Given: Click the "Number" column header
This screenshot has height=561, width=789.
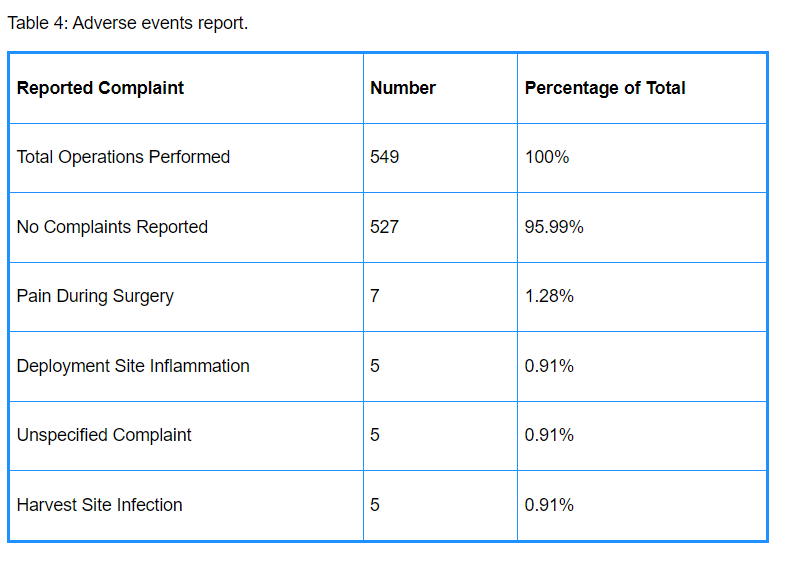Looking at the screenshot, I should pos(403,88).
